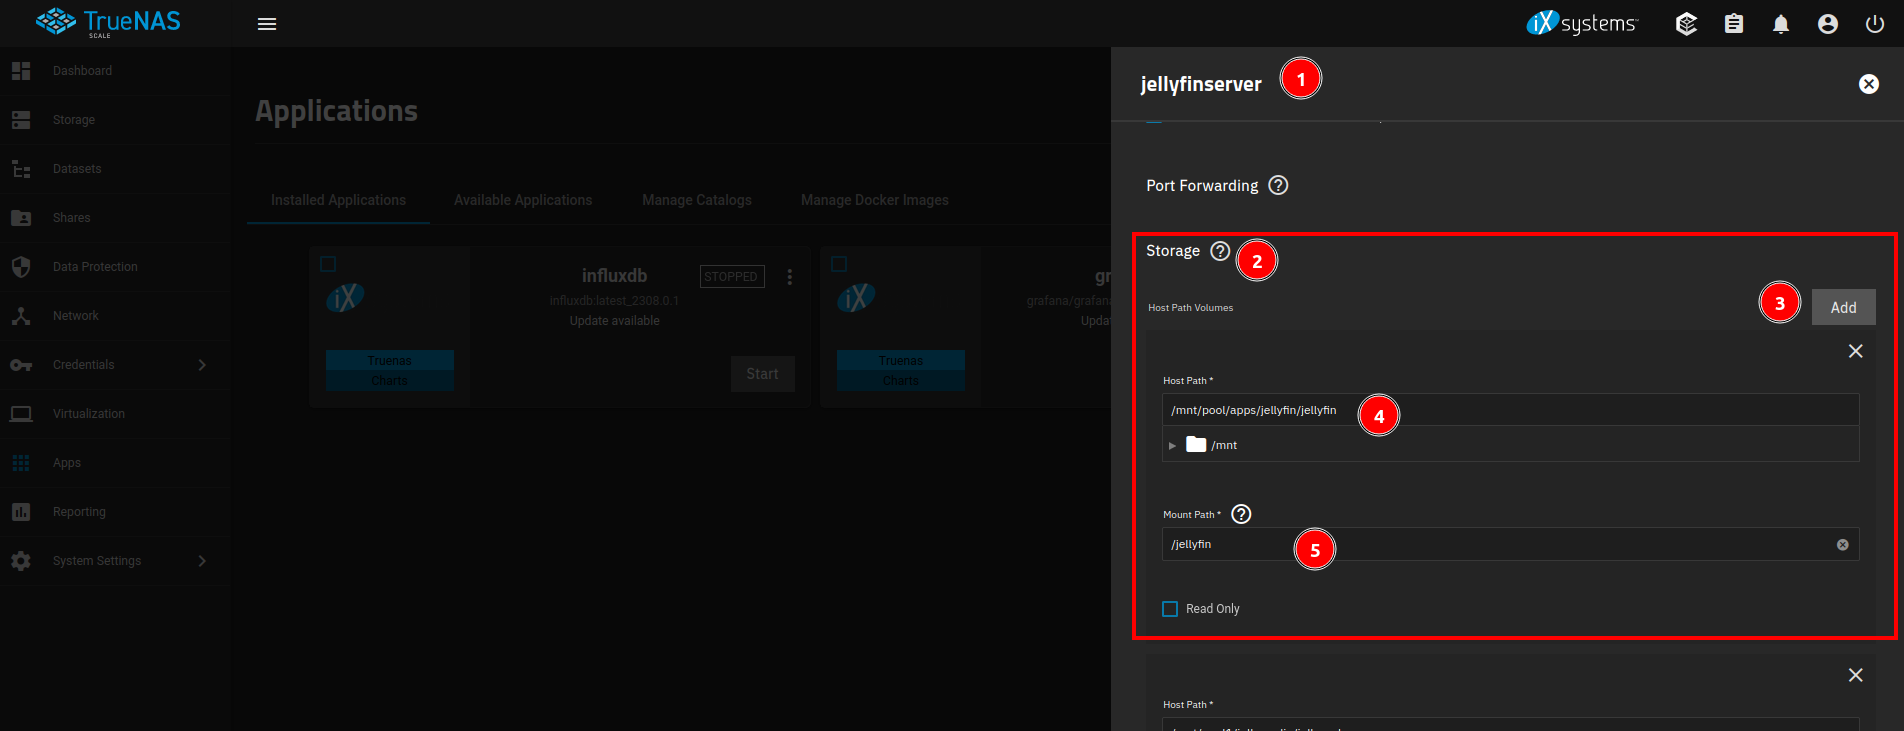
Task: Click the power icon in top bar
Action: point(1874,24)
